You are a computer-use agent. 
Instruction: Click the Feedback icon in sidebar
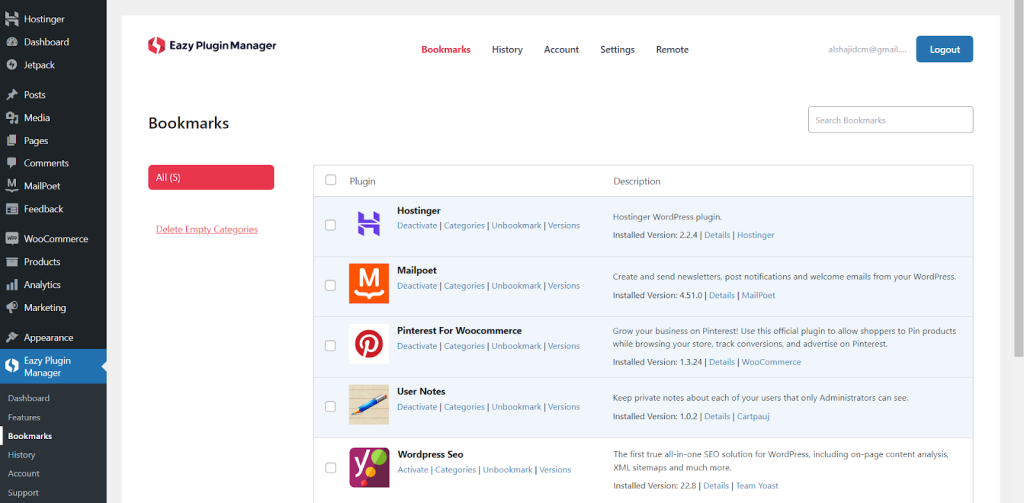(x=12, y=209)
